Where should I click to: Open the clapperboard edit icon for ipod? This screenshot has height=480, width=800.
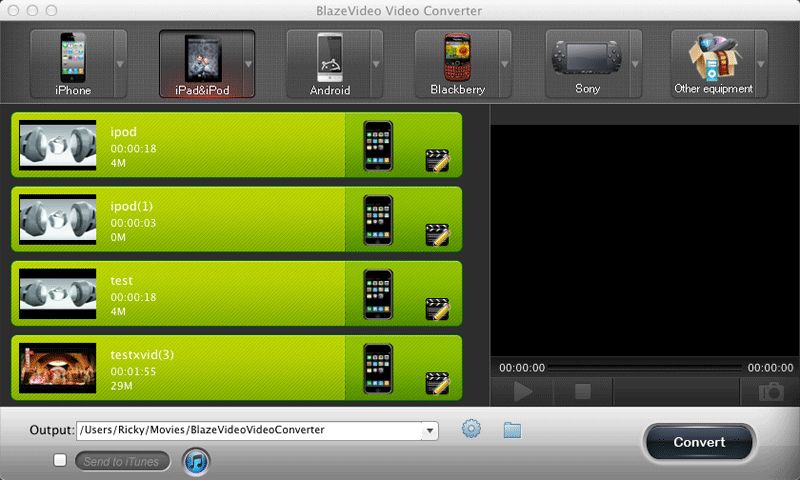tap(437, 160)
